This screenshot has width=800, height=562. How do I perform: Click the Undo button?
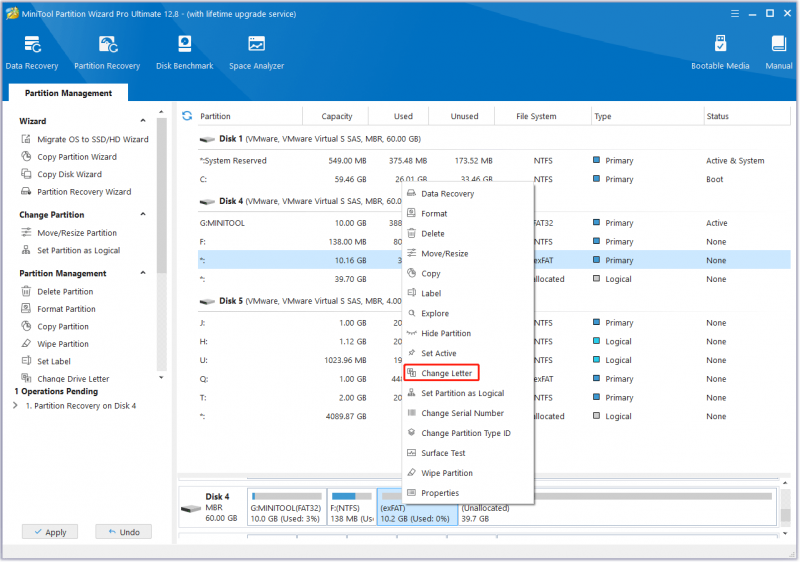[x=123, y=532]
